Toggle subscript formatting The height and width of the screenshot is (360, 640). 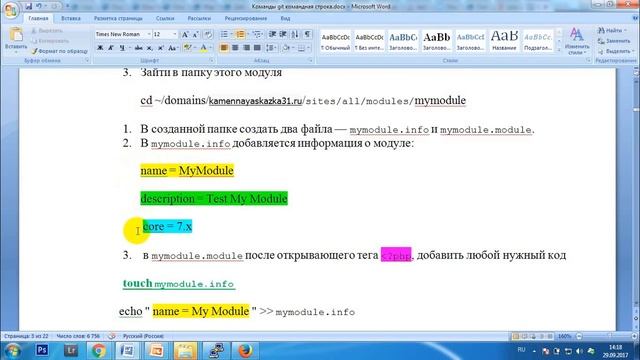pyautogui.click(x=150, y=48)
